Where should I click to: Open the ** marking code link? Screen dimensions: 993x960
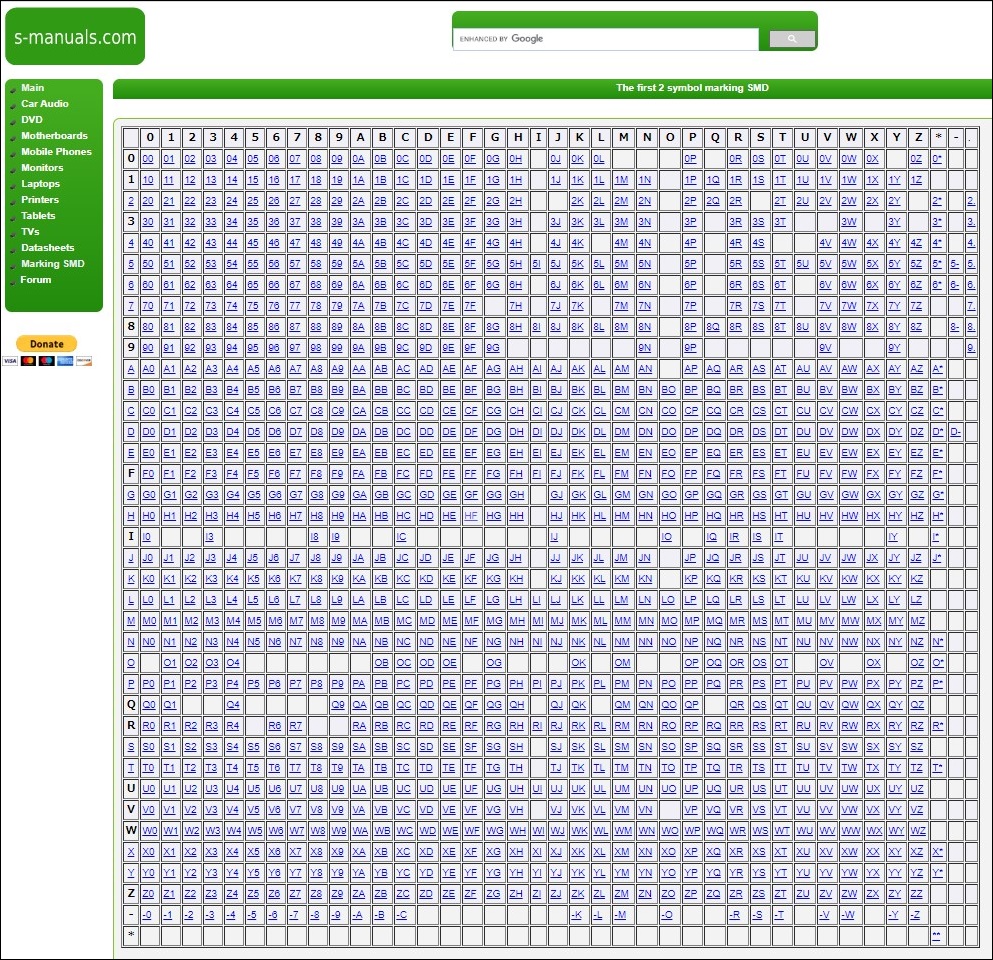tap(936, 935)
